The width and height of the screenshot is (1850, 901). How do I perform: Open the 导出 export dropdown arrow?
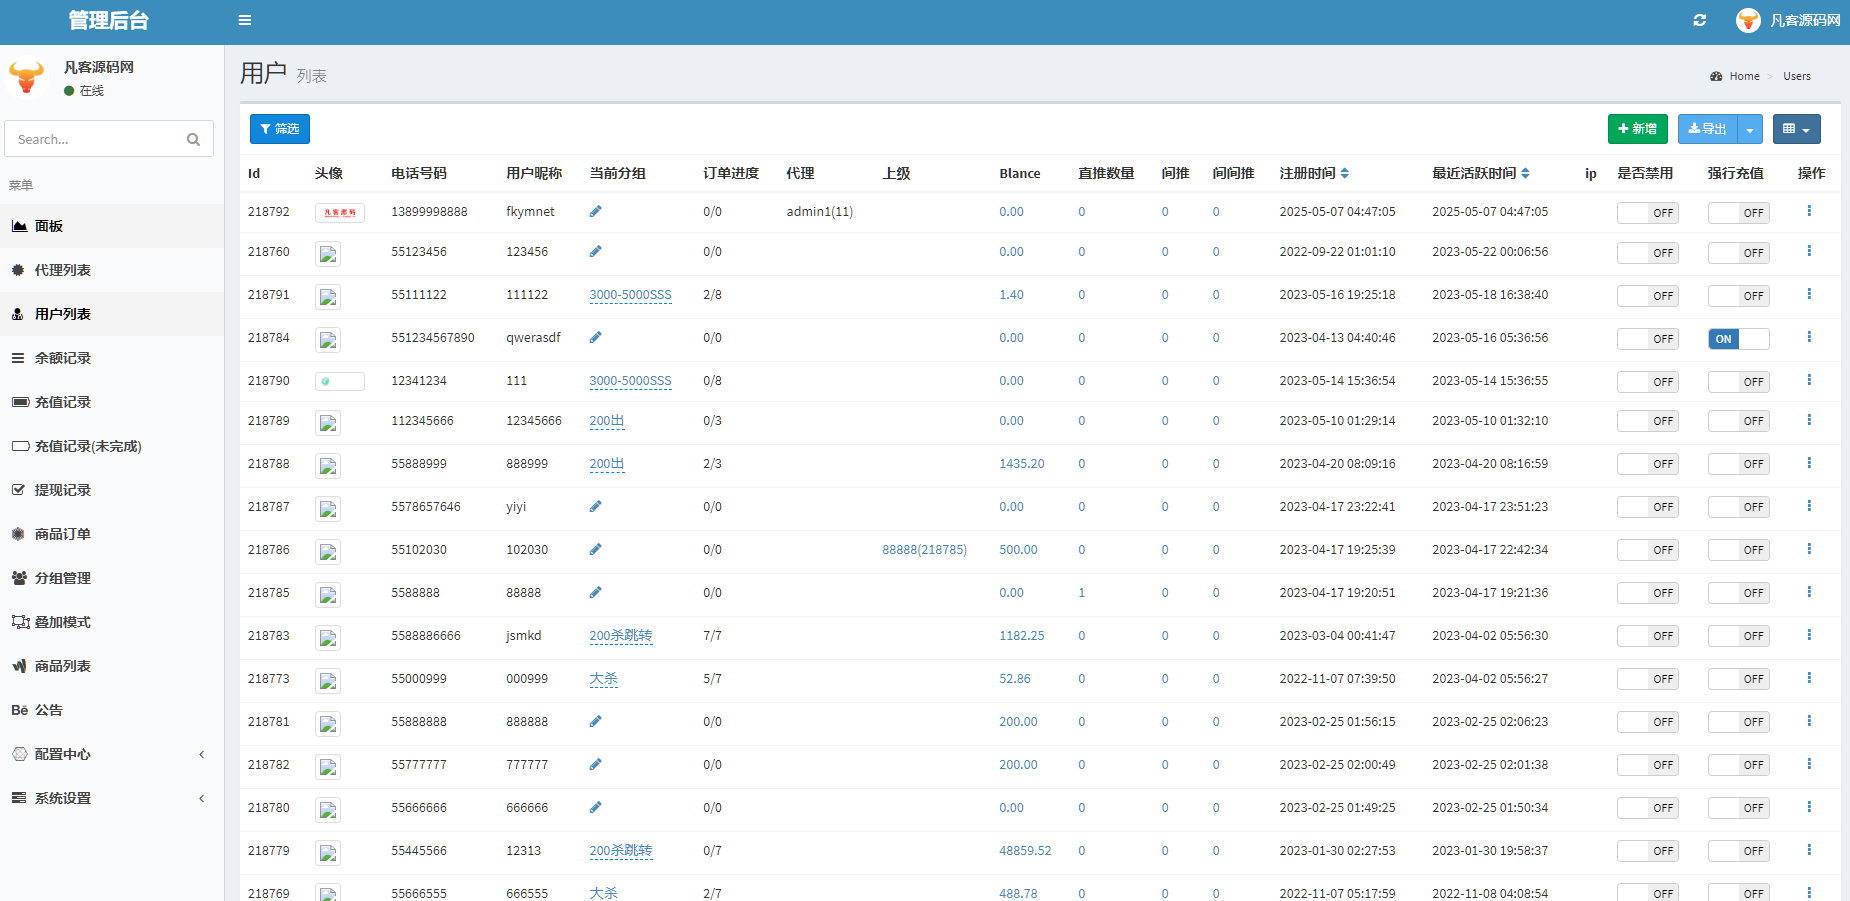point(1750,129)
